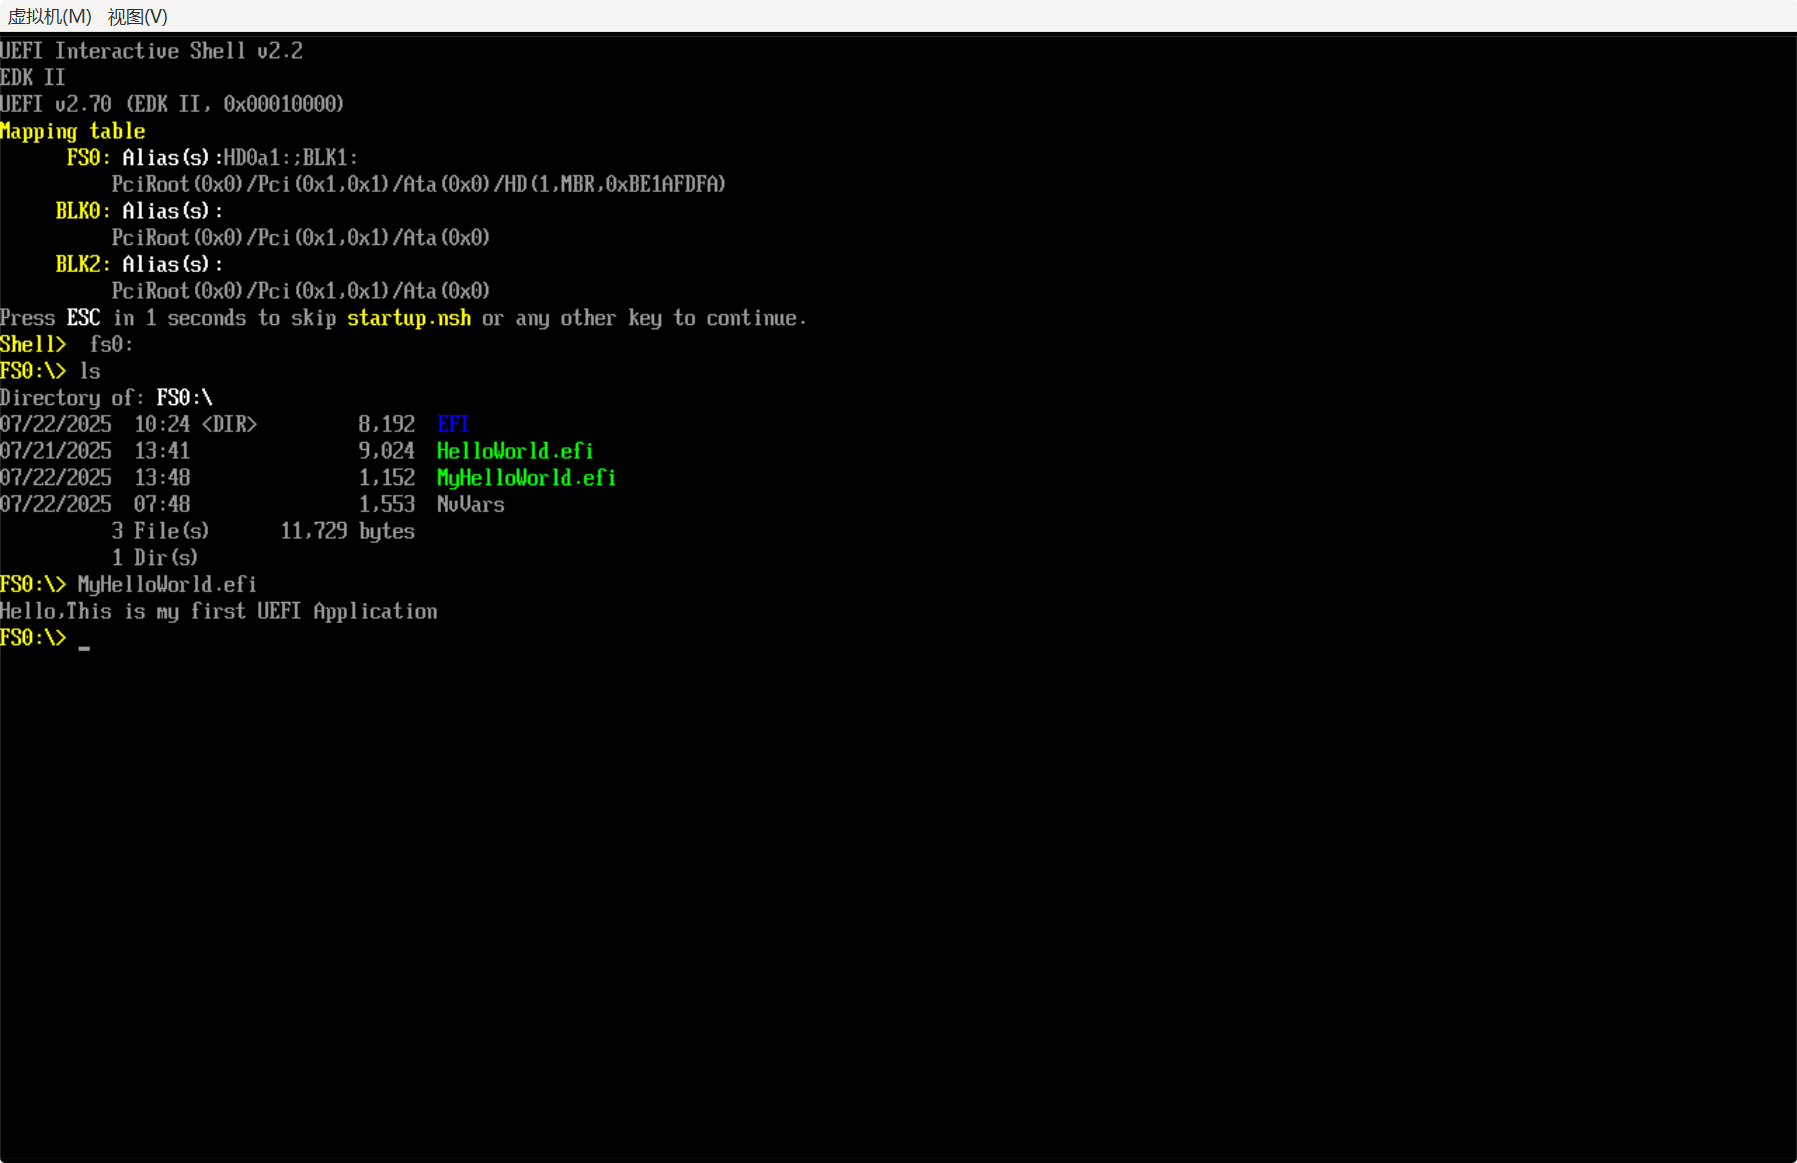
Task: Open the 视图(V) menu
Action: pyautogui.click(x=137, y=17)
